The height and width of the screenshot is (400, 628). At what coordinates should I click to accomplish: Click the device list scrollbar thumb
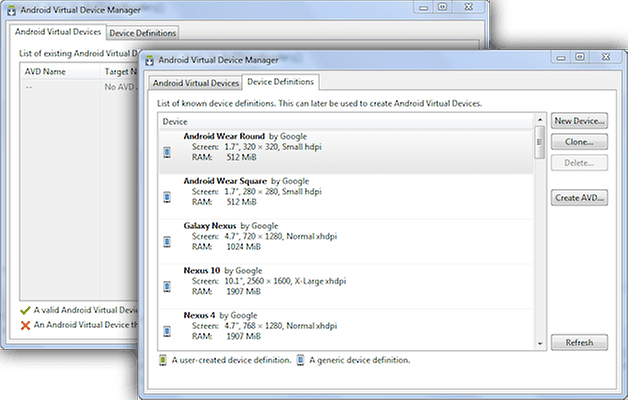(x=540, y=142)
